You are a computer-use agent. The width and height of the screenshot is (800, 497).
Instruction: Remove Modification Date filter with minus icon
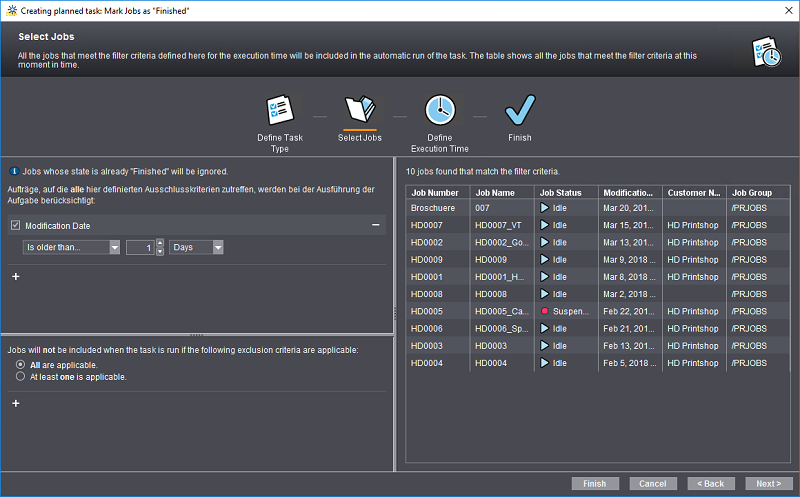[x=376, y=225]
